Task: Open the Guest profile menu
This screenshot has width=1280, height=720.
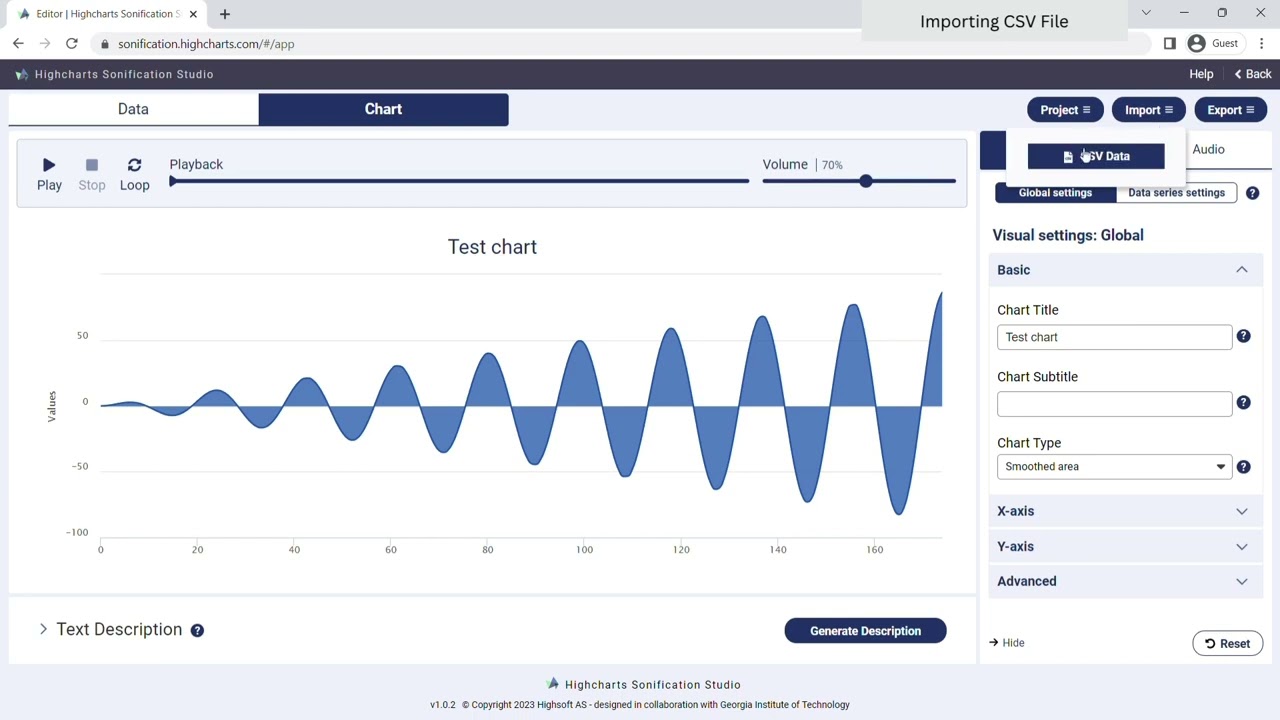Action: tap(1213, 44)
